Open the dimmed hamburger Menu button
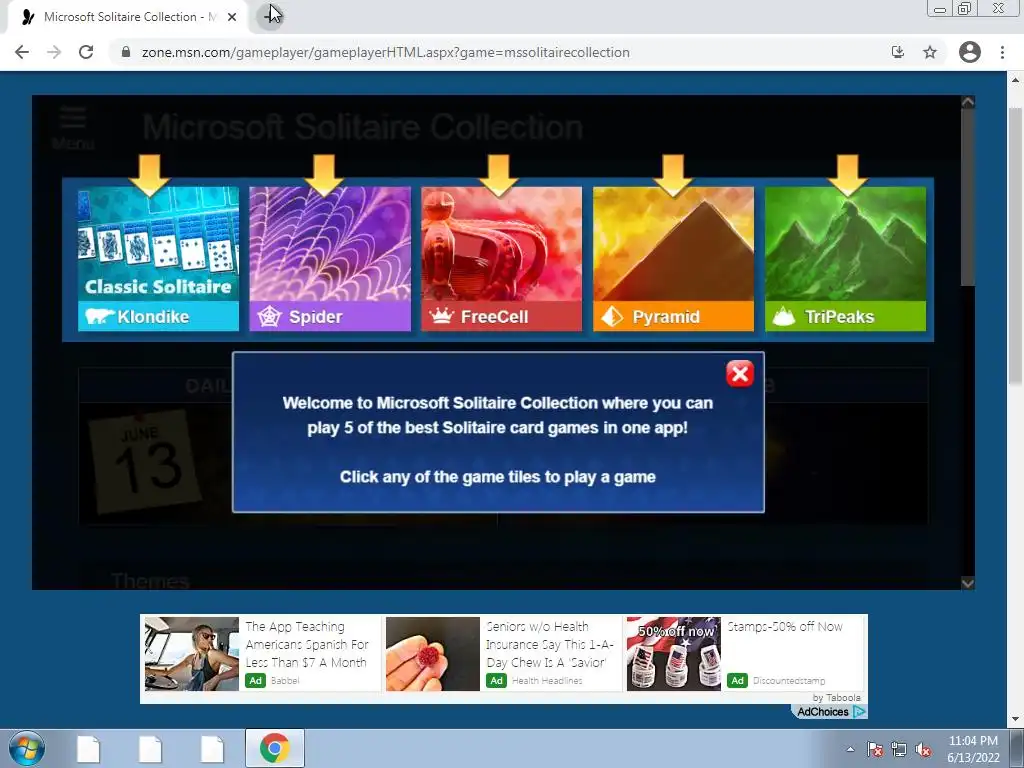 click(x=73, y=127)
